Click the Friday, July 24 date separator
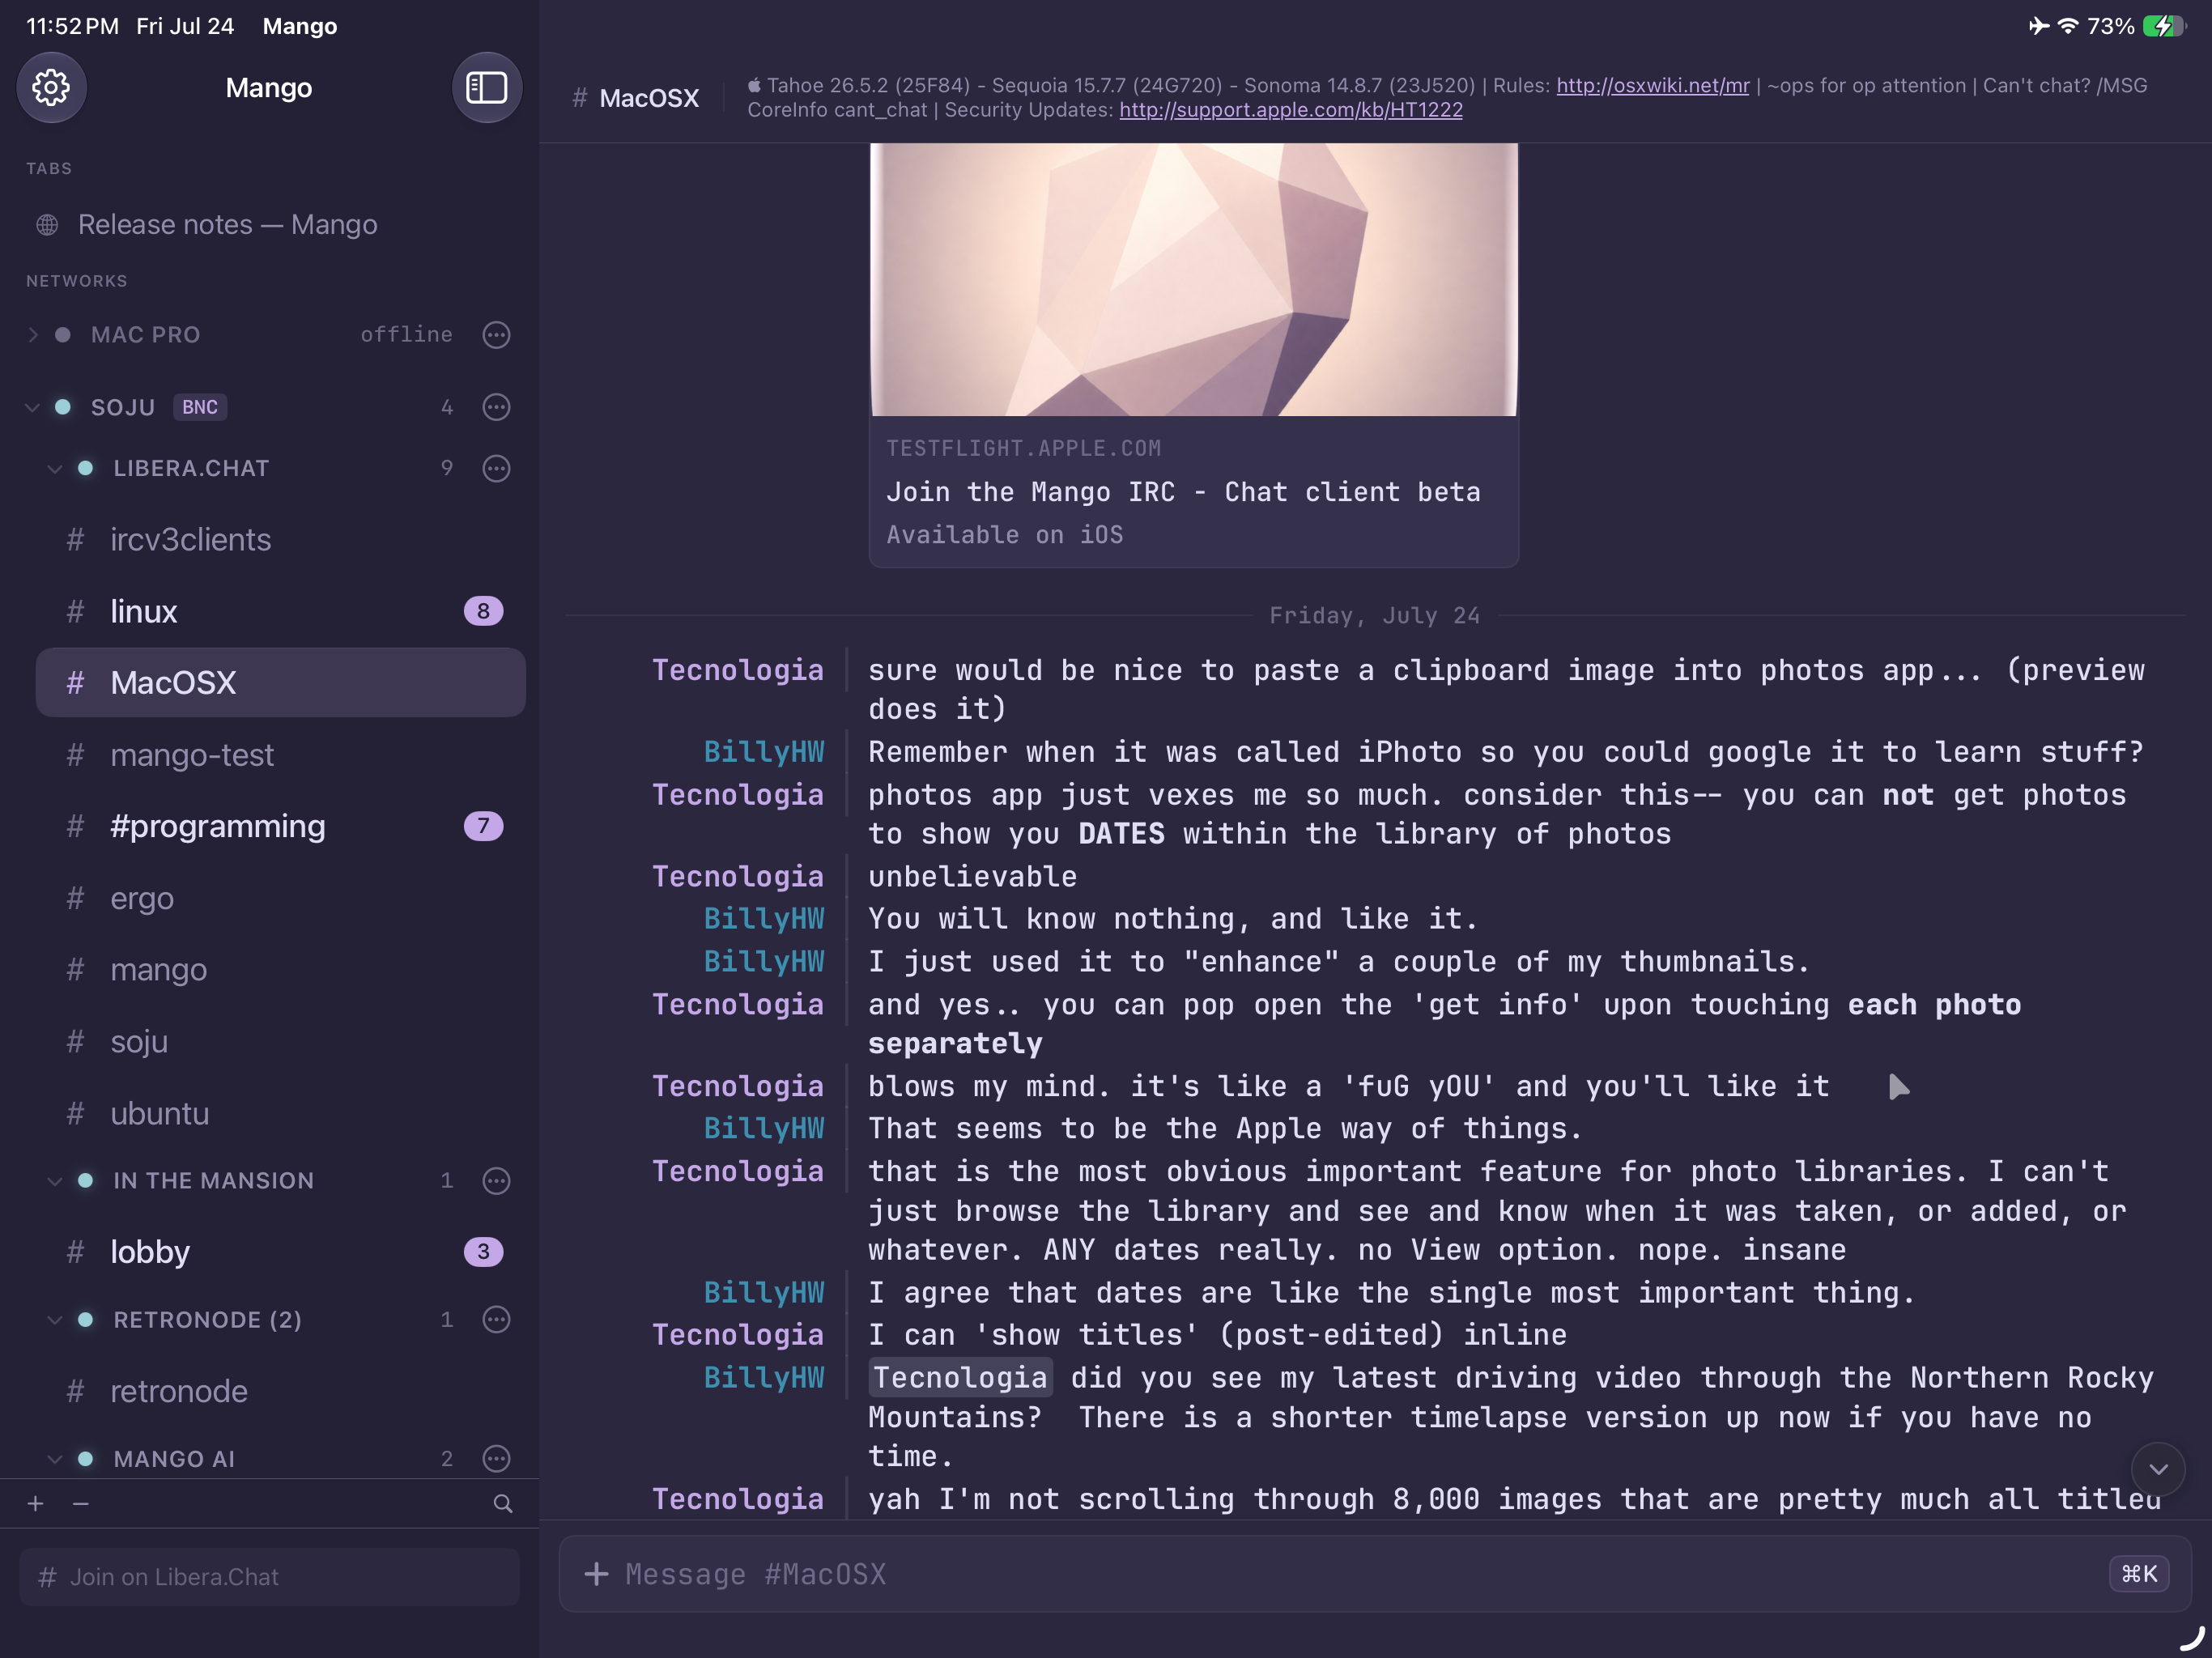The width and height of the screenshot is (2212, 1658). 1374,616
